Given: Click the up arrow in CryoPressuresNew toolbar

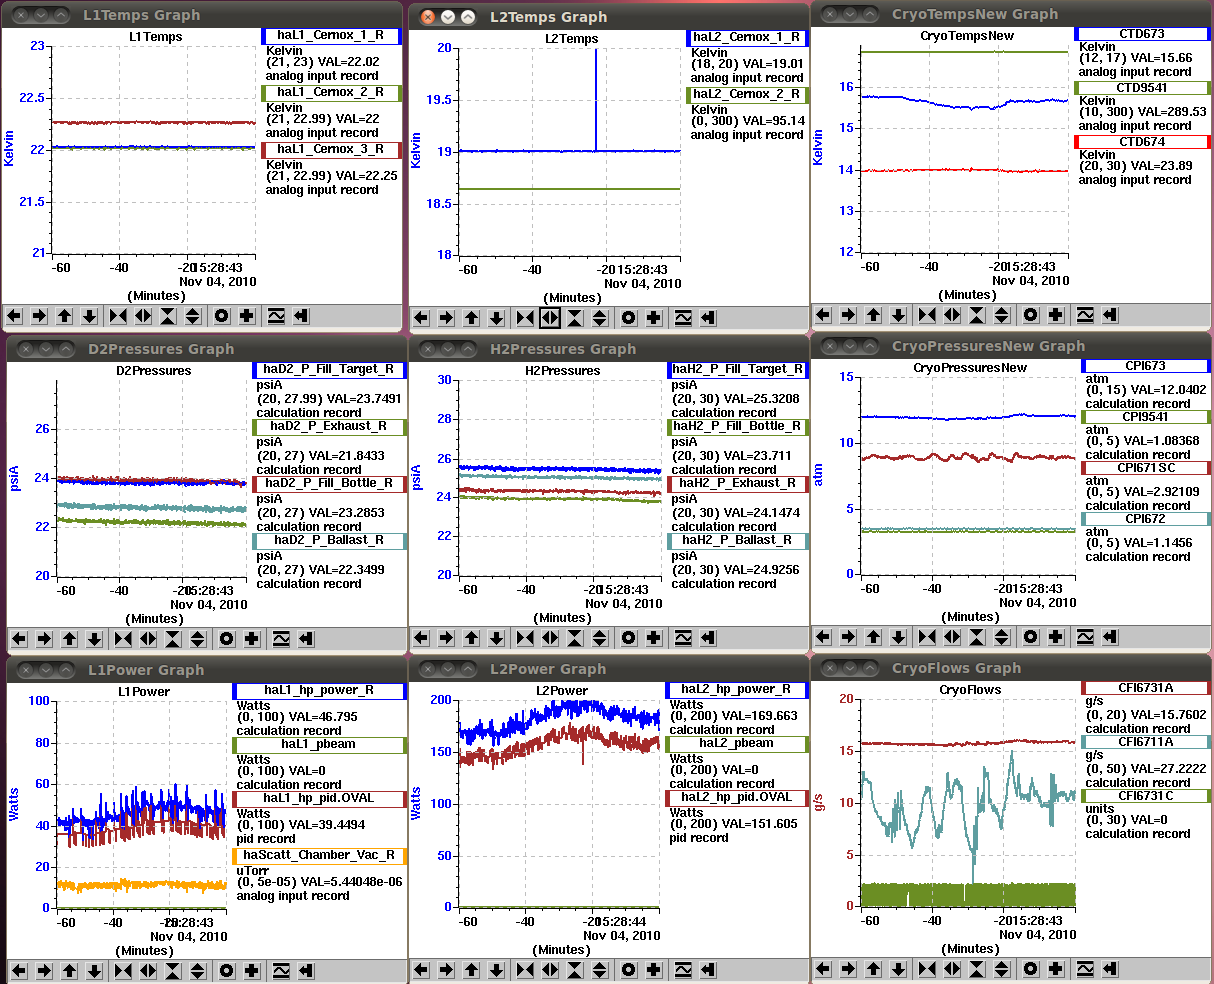Looking at the screenshot, I should (873, 636).
